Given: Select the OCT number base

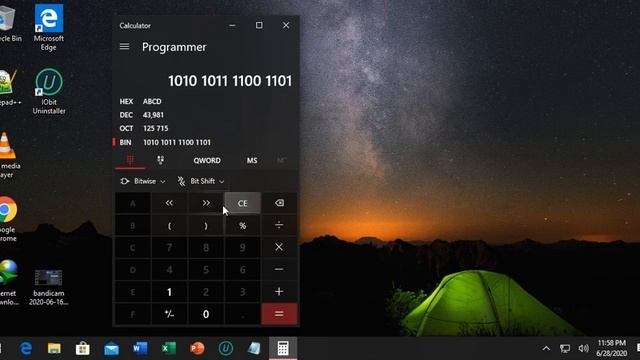Looking at the screenshot, I should pyautogui.click(x=206, y=128).
